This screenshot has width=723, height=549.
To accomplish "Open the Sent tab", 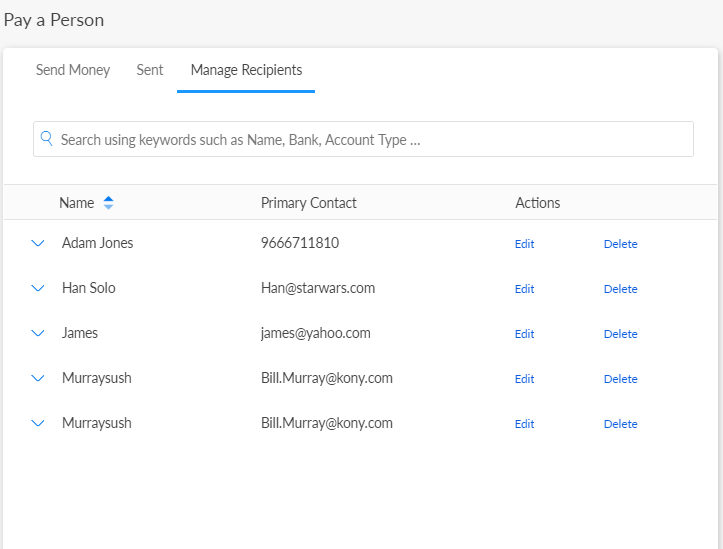I will tap(150, 70).
